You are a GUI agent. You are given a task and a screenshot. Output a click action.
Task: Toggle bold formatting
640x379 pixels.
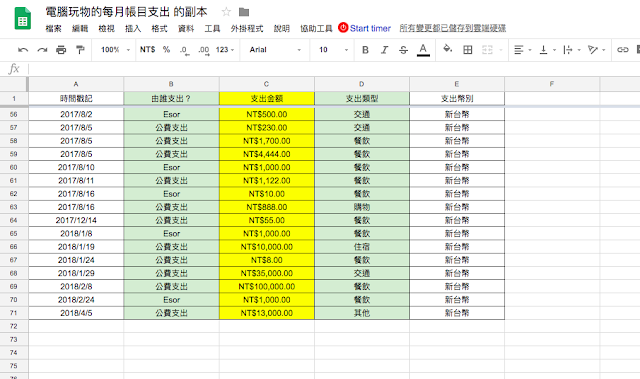point(365,50)
